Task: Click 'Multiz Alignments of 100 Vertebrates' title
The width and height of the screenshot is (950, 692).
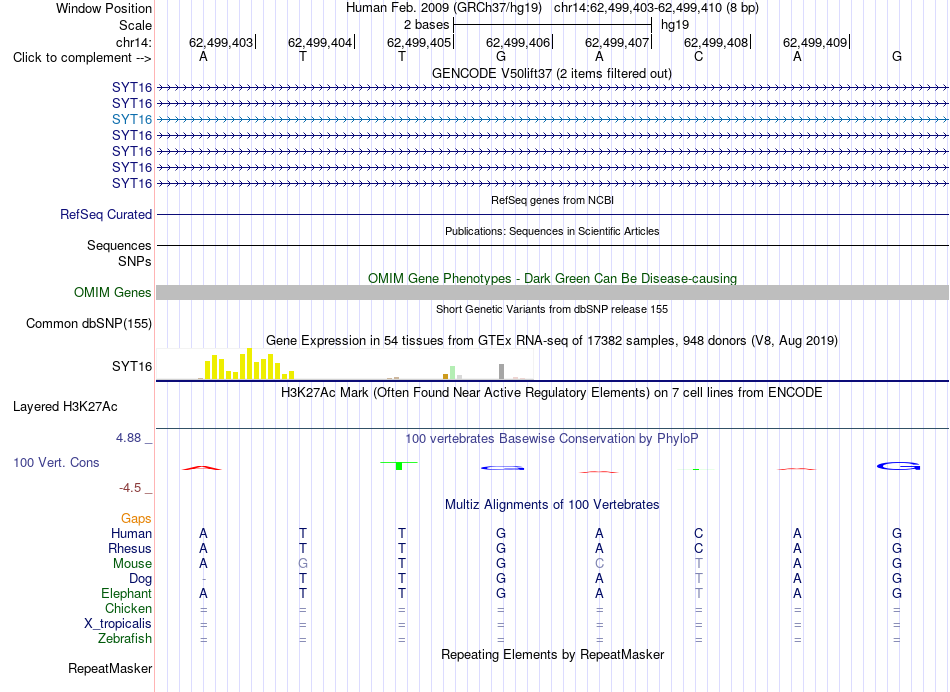Action: click(552, 504)
